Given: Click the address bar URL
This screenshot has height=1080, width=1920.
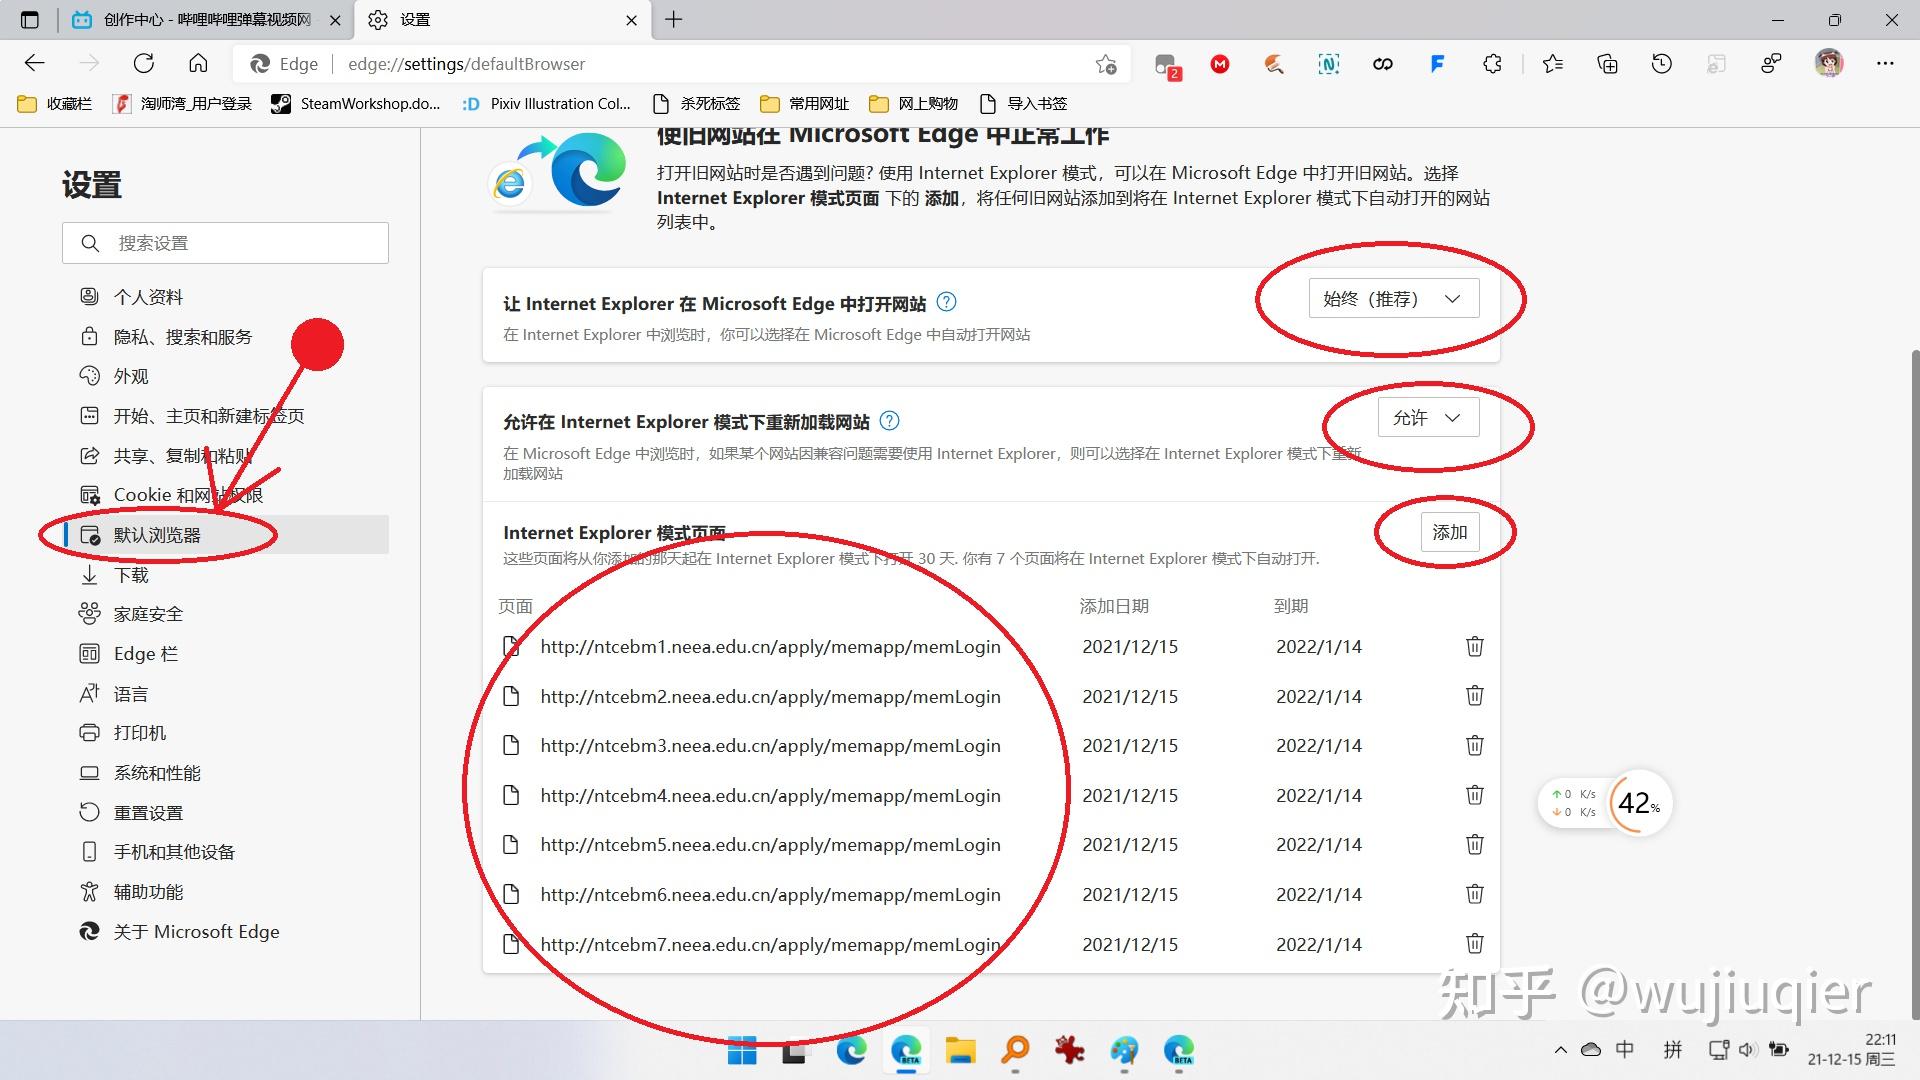Looking at the screenshot, I should 467,64.
